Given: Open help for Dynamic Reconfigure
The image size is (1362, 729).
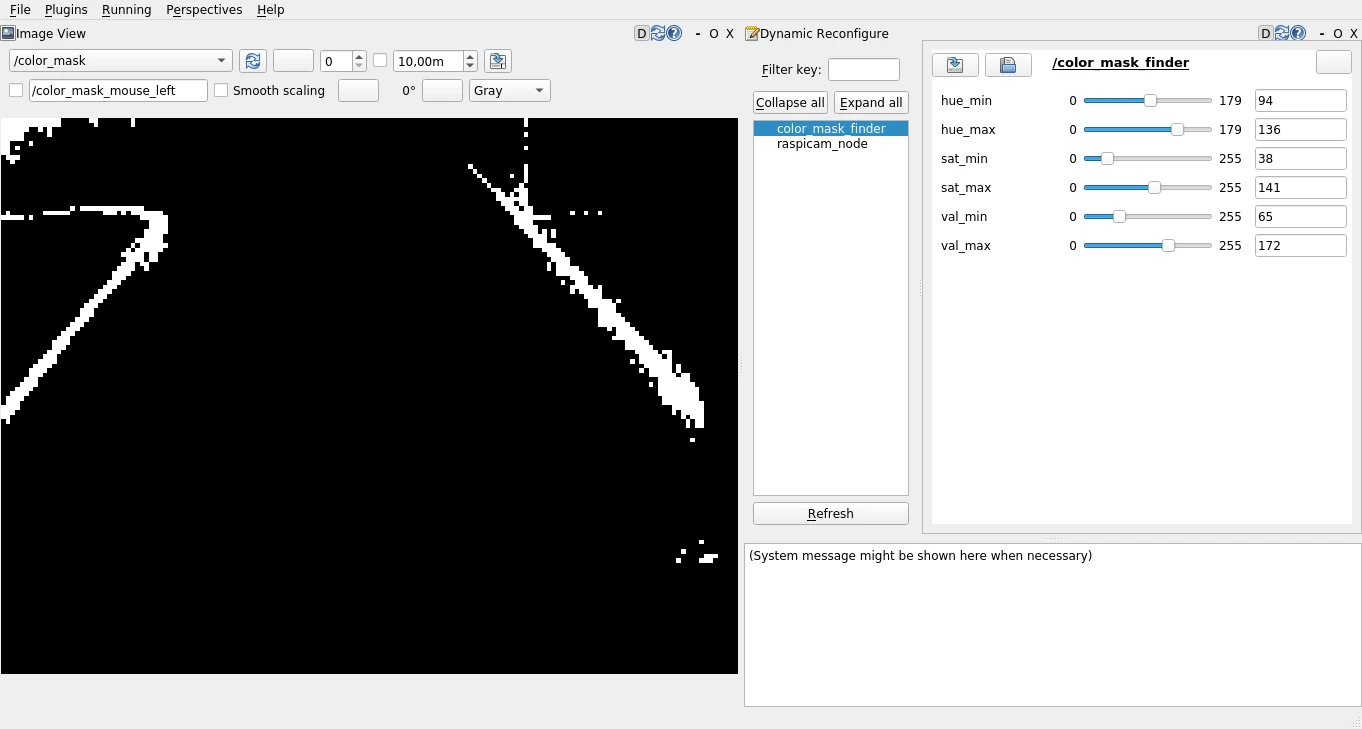Looking at the screenshot, I should click(x=1297, y=32).
